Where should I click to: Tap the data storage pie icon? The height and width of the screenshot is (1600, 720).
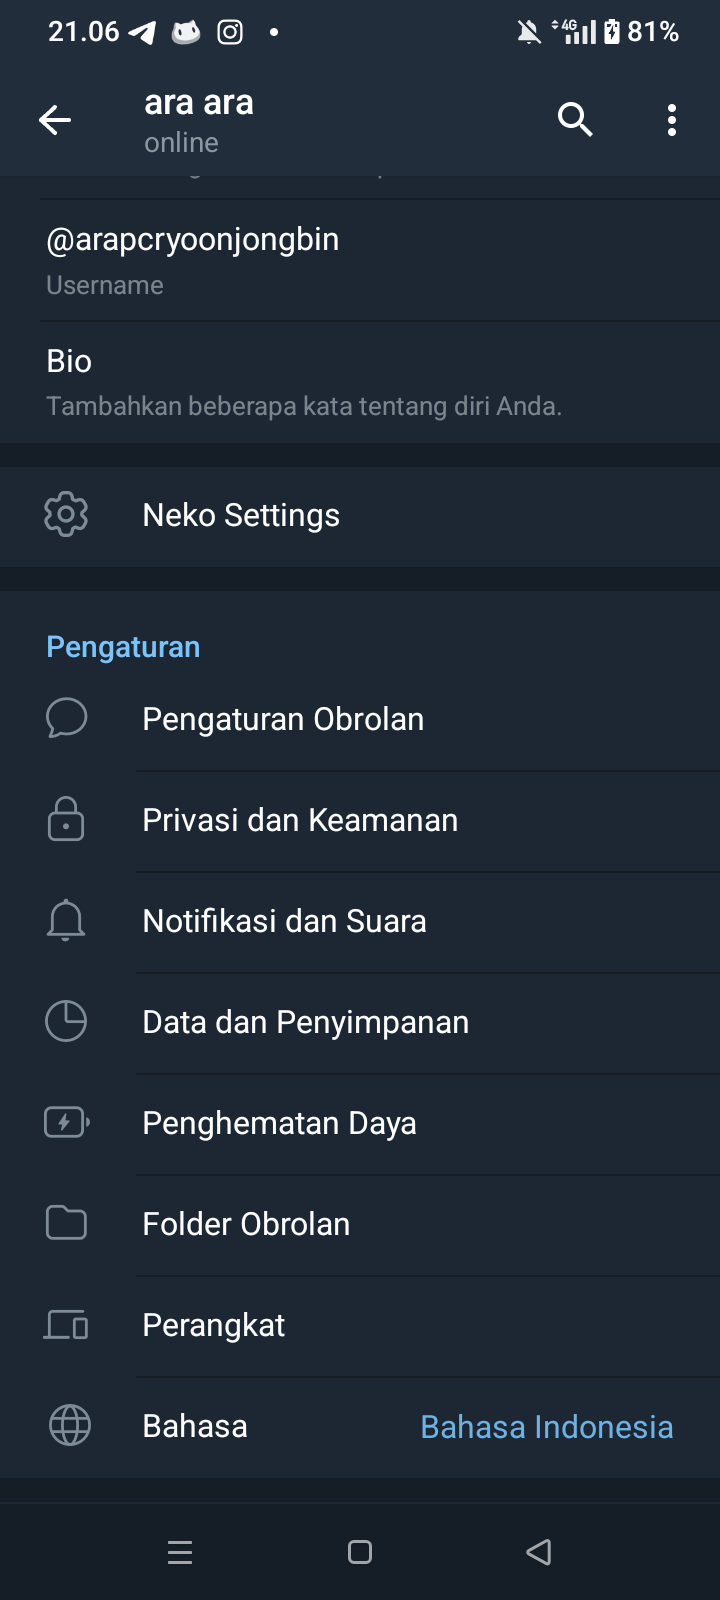click(x=66, y=1021)
